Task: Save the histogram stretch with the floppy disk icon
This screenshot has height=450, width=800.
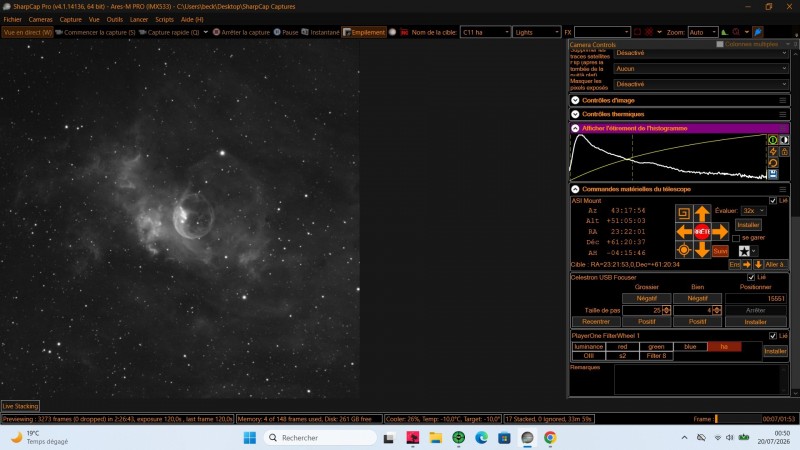Action: (x=773, y=174)
